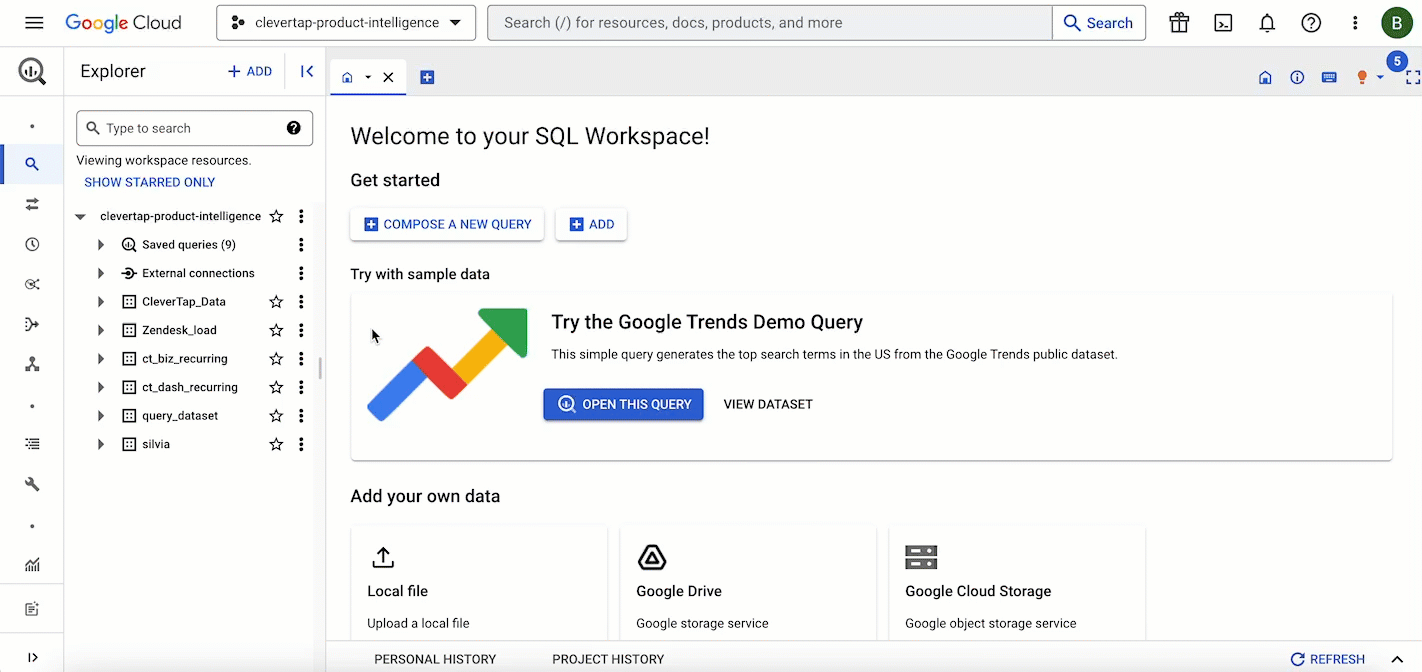Click COMPOSE A NEW QUERY button
The height and width of the screenshot is (672, 1422).
pyautogui.click(x=447, y=224)
